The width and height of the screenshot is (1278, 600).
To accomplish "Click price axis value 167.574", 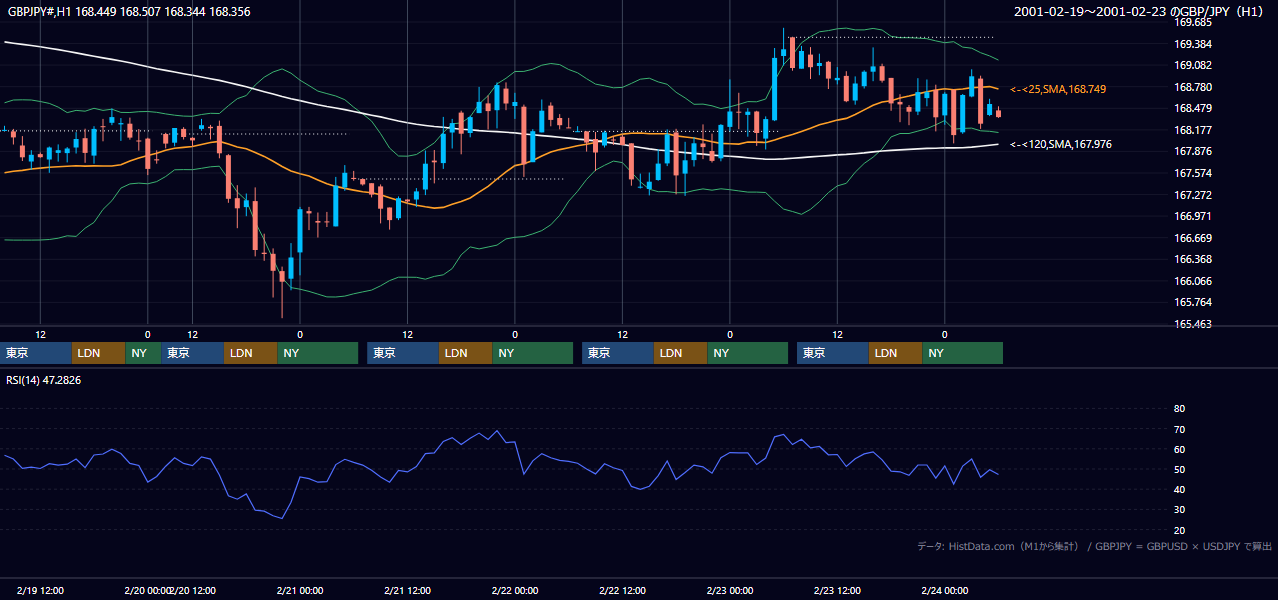I will pos(1192,173).
